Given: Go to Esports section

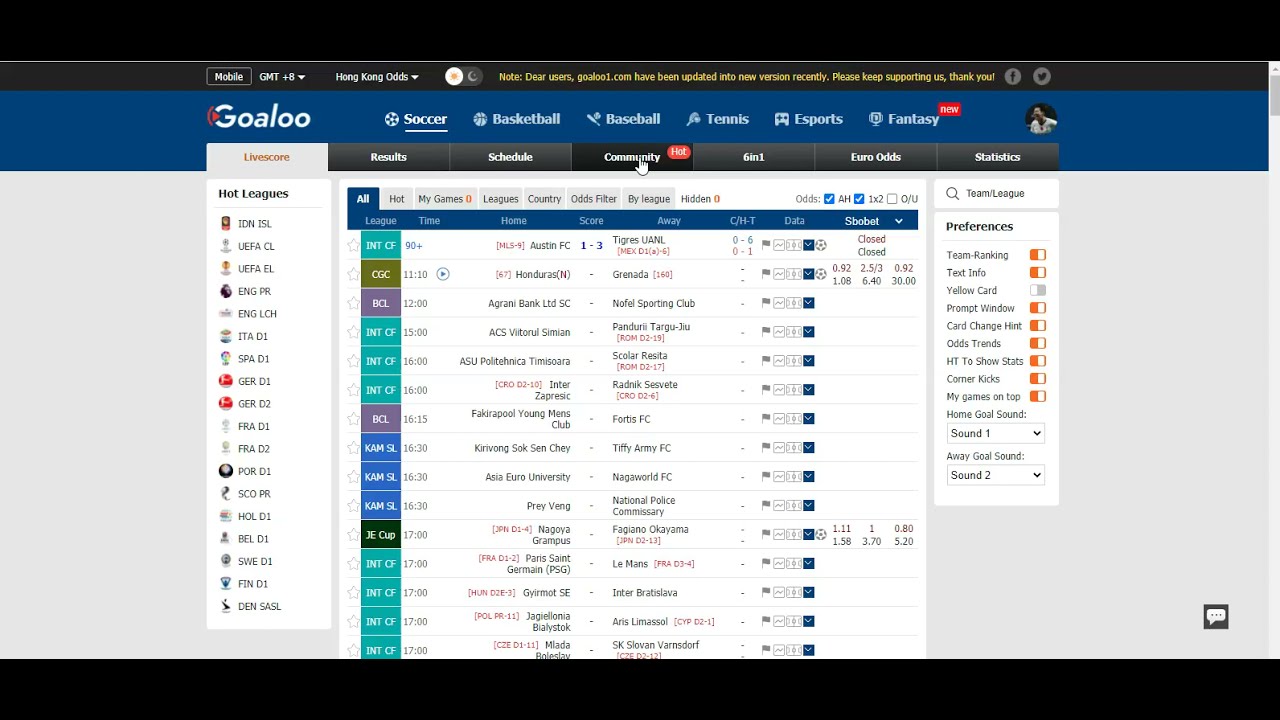Looking at the screenshot, I should [808, 119].
